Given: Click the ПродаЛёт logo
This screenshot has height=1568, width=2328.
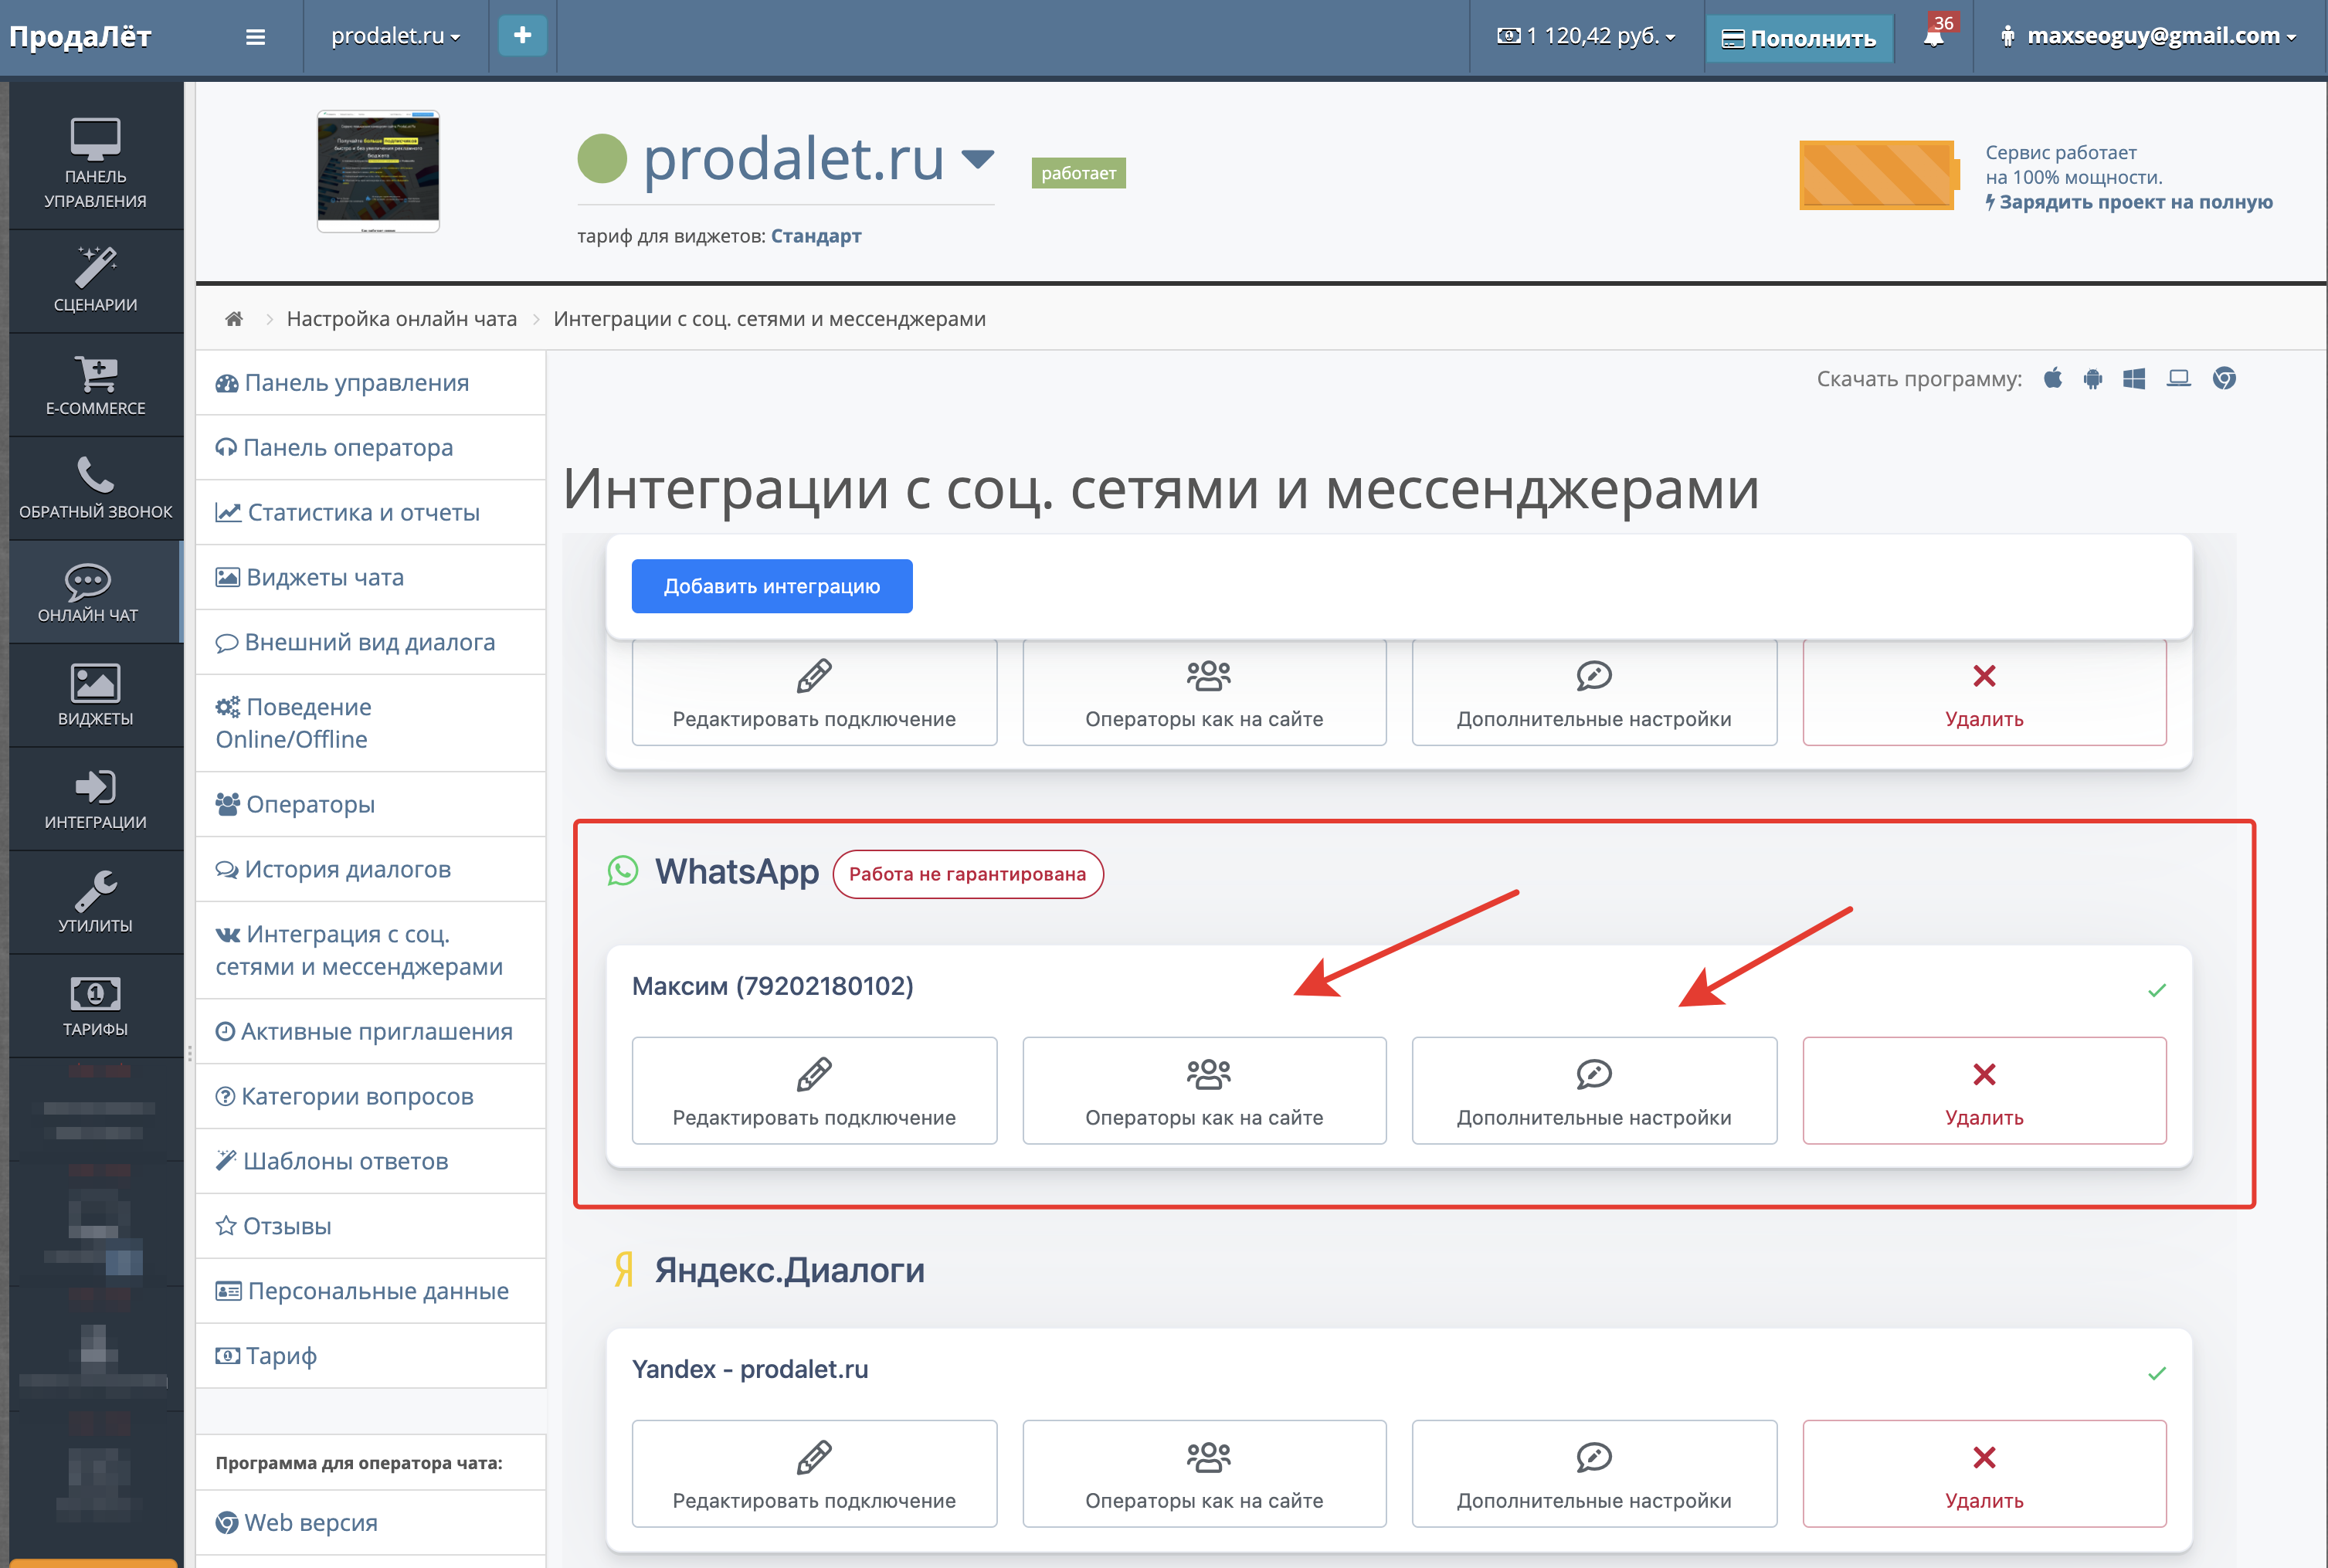Looking at the screenshot, I should (80, 37).
